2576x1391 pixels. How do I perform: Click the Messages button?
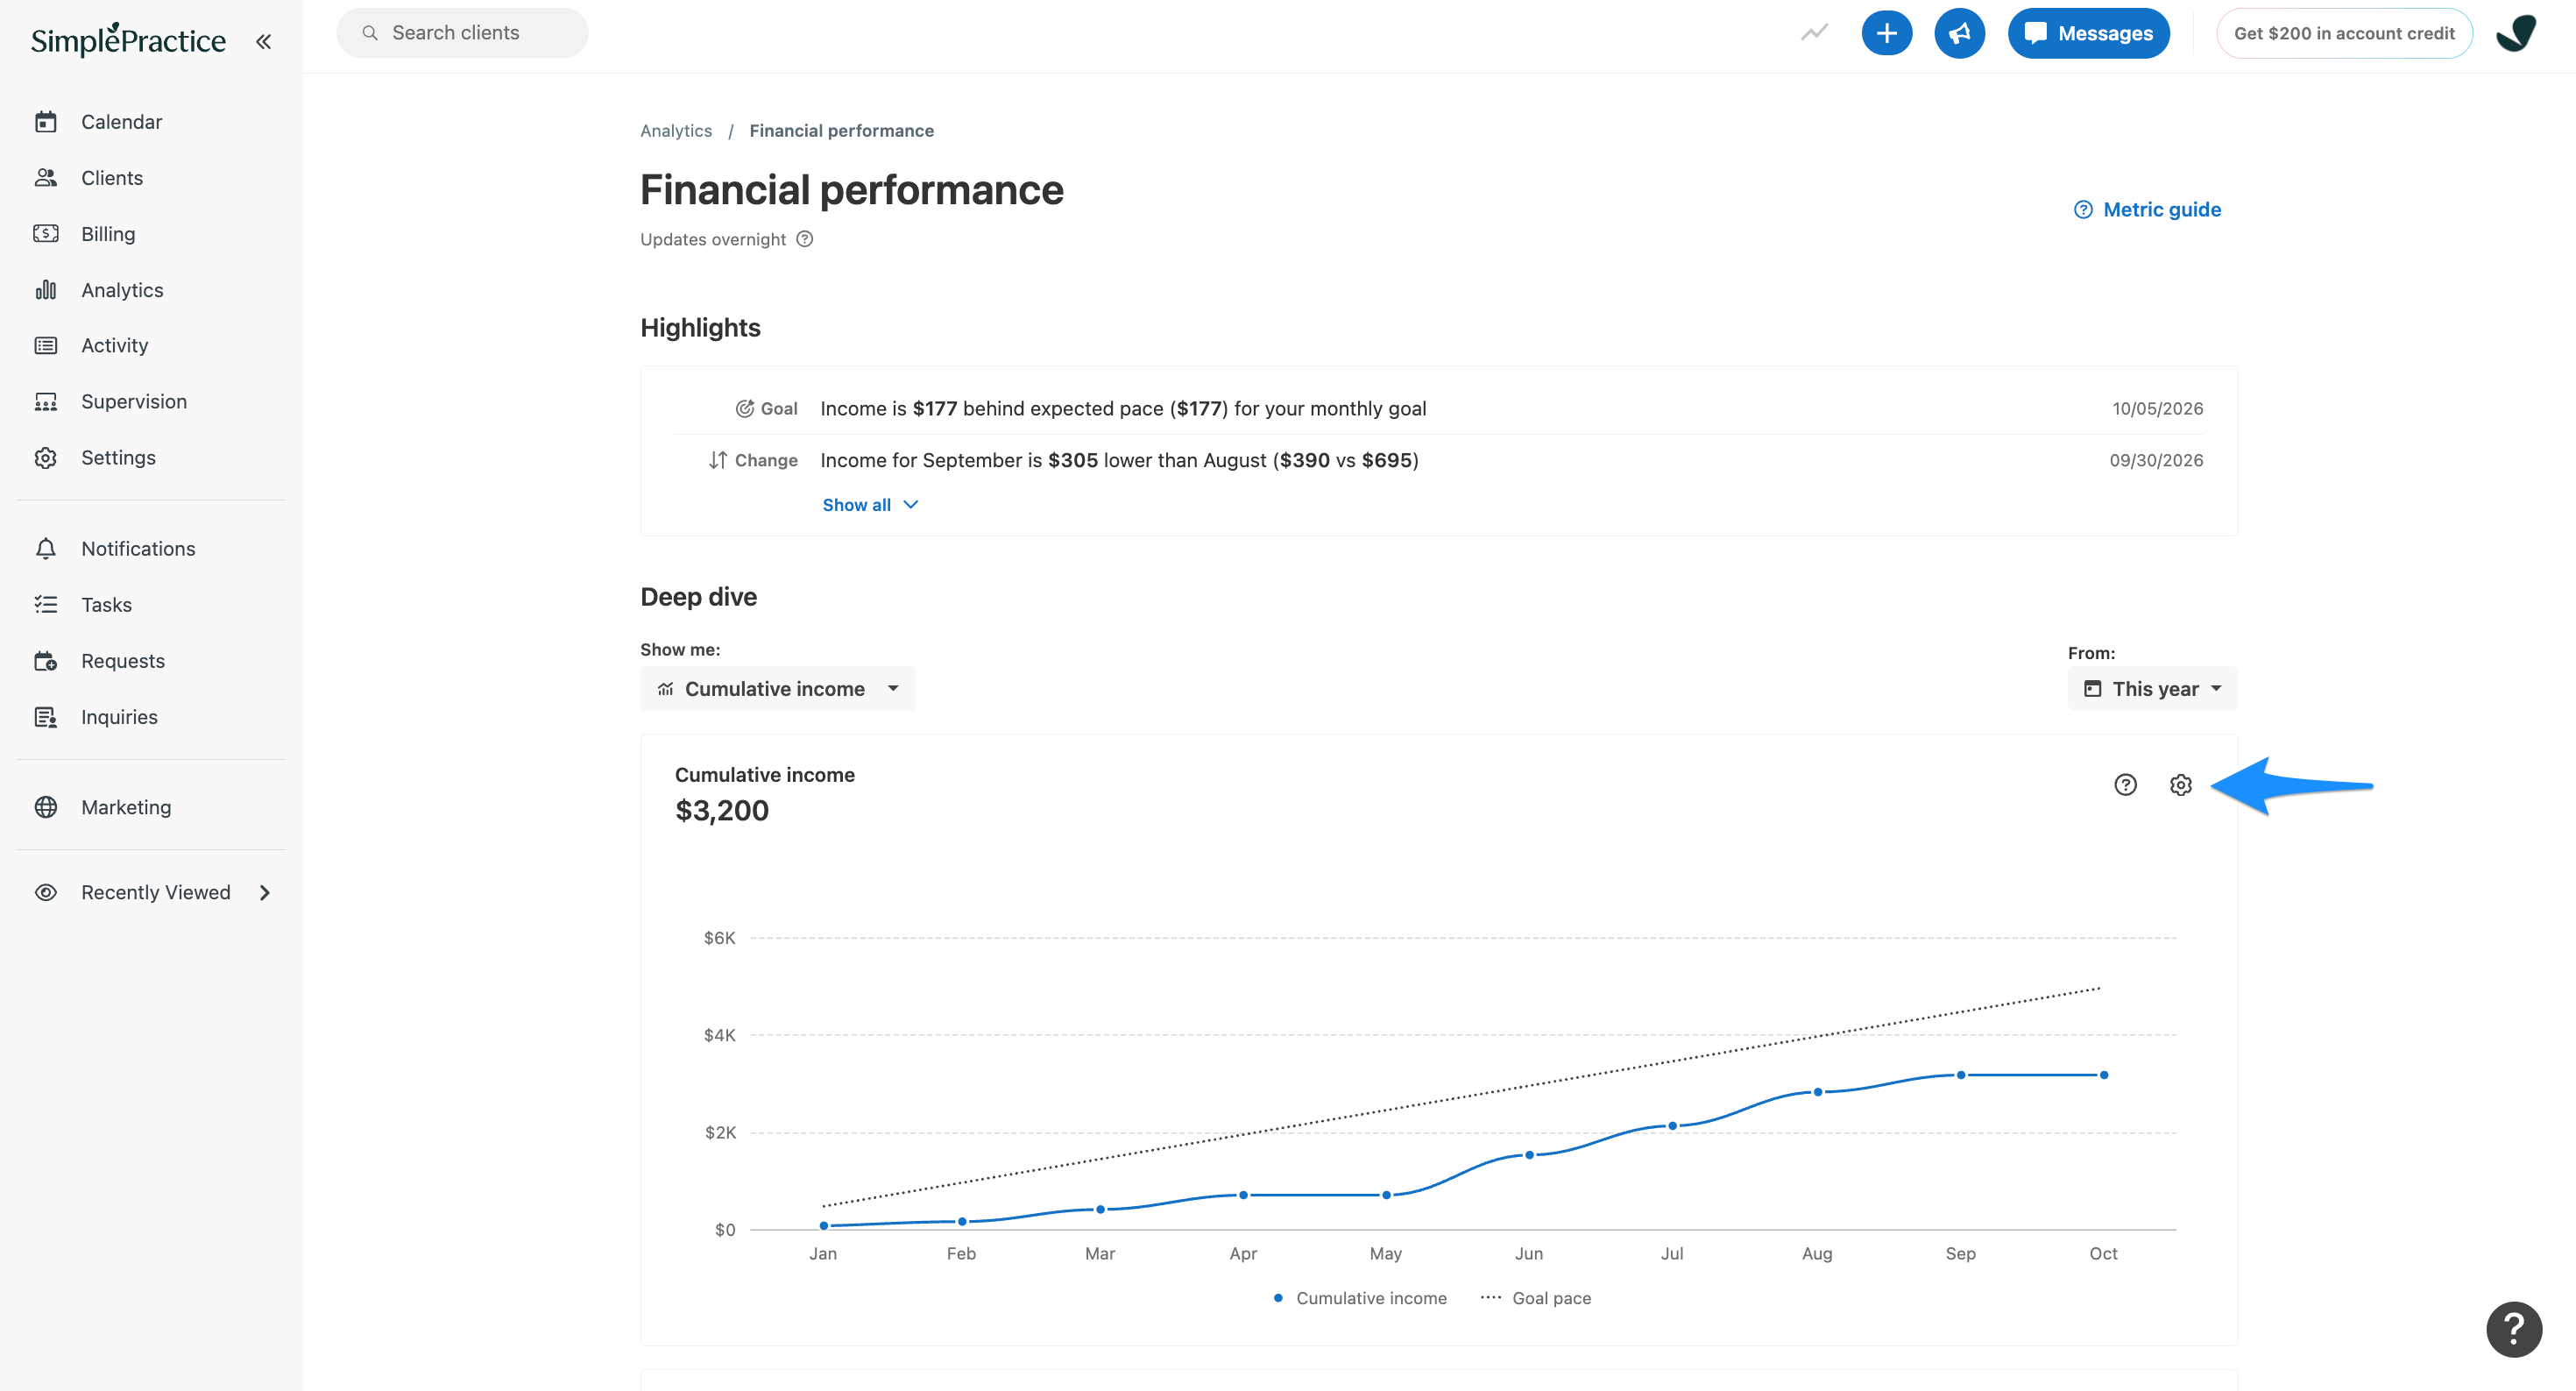point(2088,33)
